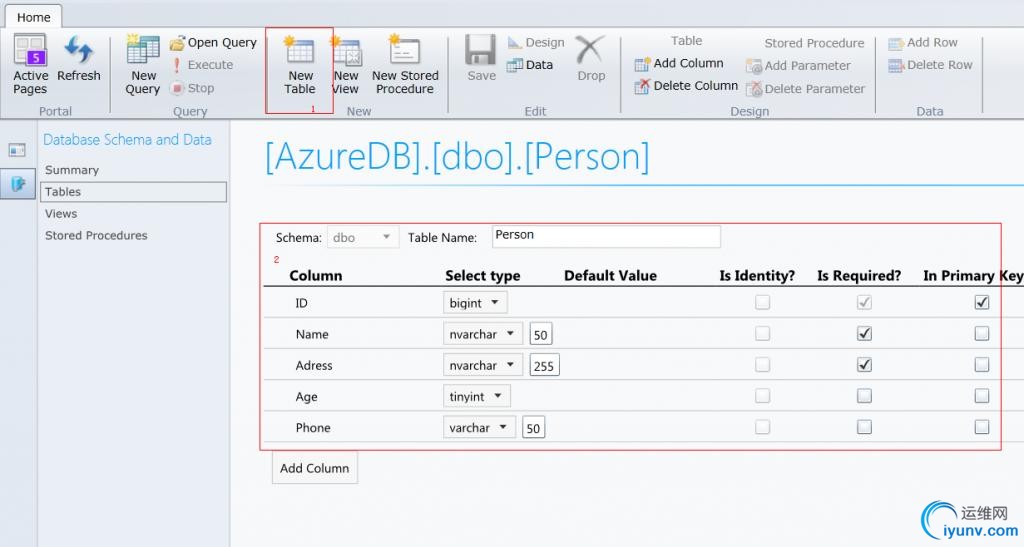The image size is (1024, 547).
Task: Click Delete Parameter in the ribbon
Action: [805, 89]
